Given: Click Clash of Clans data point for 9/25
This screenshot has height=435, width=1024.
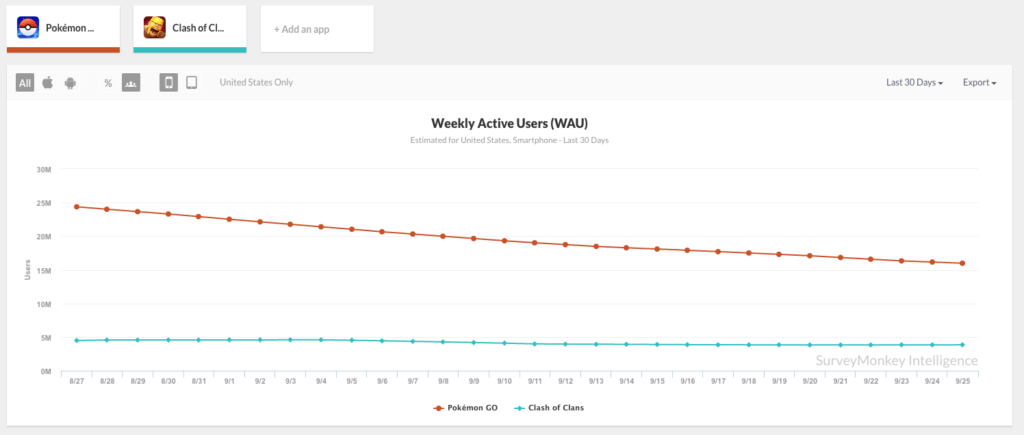Looking at the screenshot, I should click(x=962, y=344).
